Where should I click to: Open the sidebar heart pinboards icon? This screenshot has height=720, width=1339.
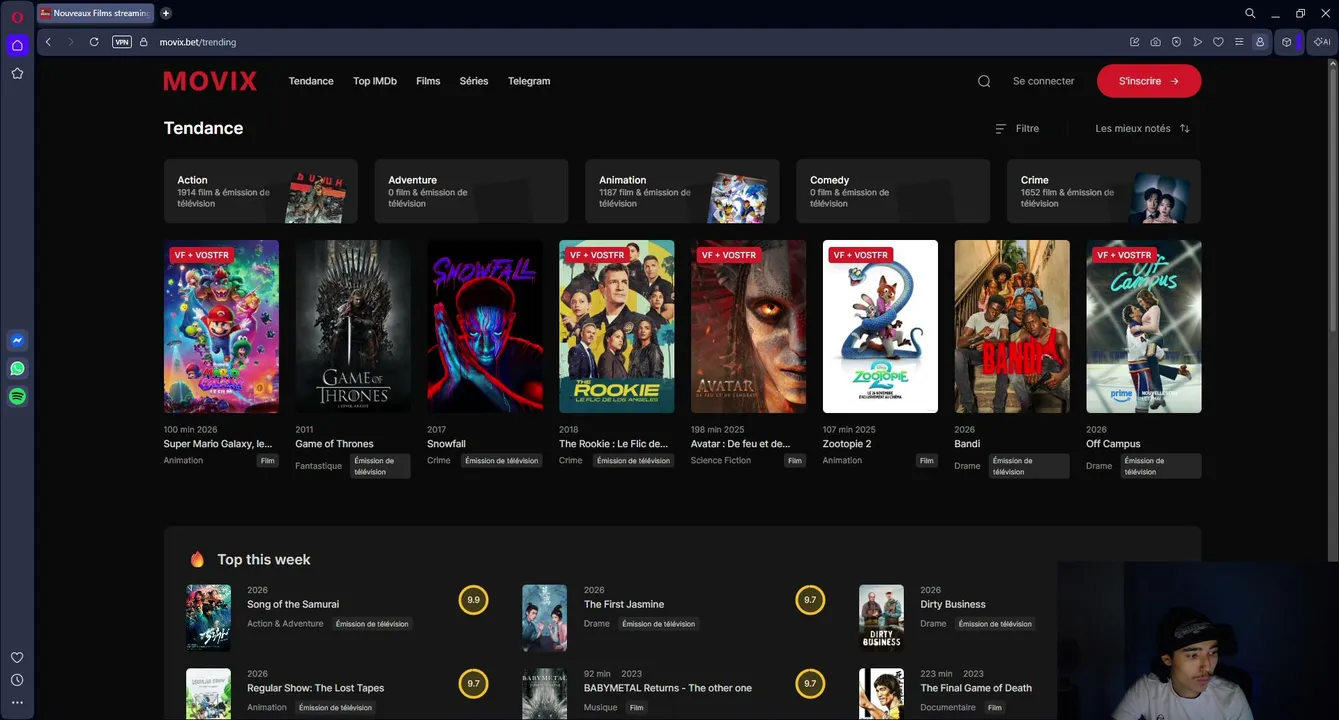click(17, 657)
